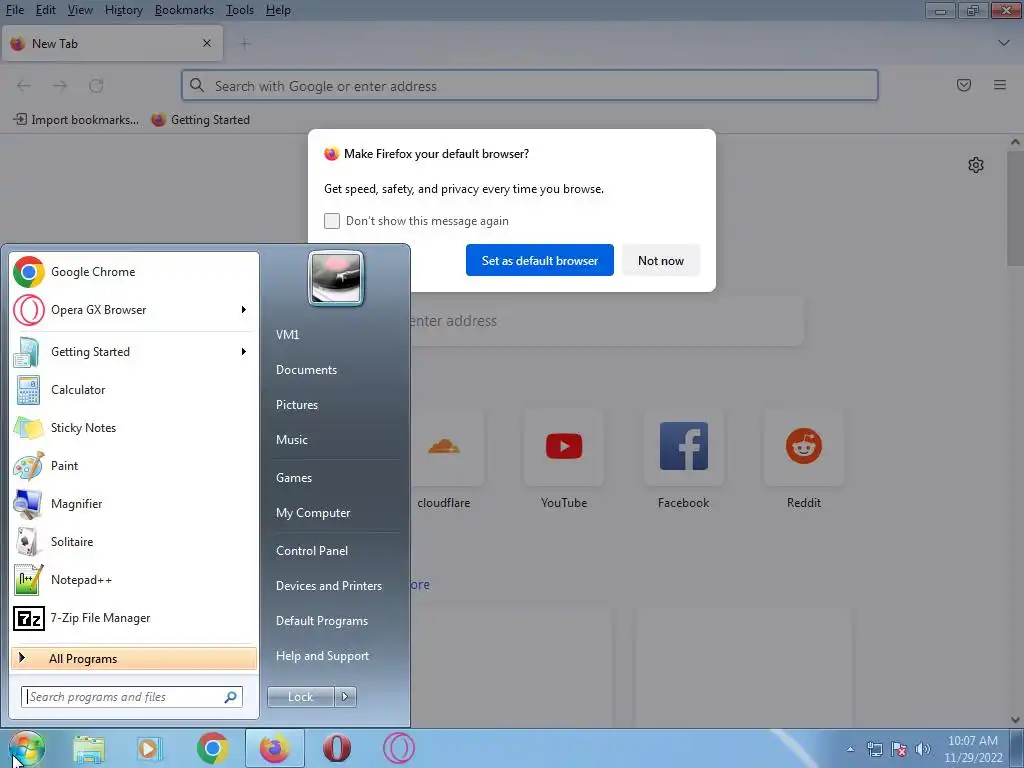The image size is (1024, 768).
Task: Open Devices and Printers
Action: pos(329,586)
